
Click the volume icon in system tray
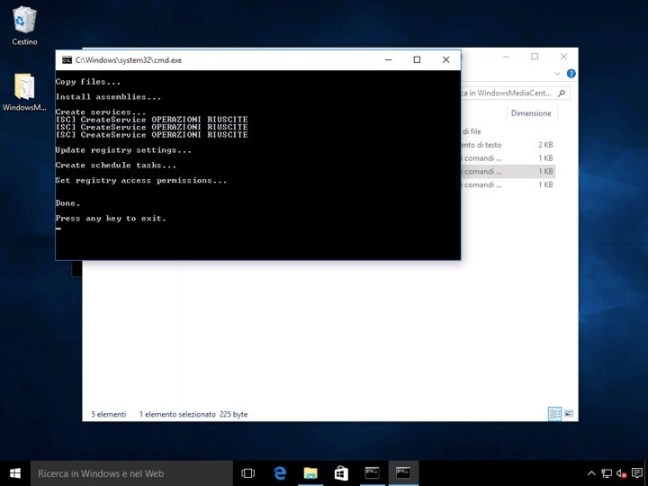620,473
